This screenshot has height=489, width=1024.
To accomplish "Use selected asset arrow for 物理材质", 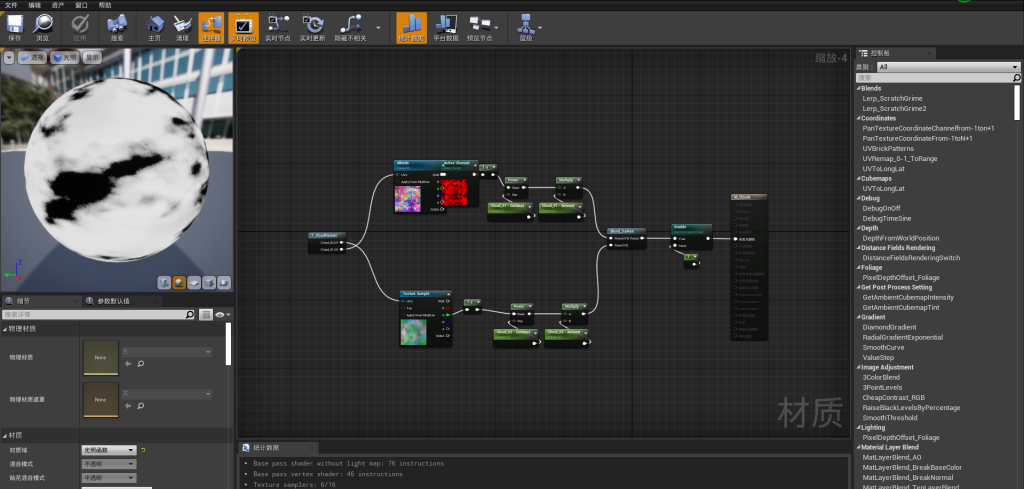I will [128, 364].
